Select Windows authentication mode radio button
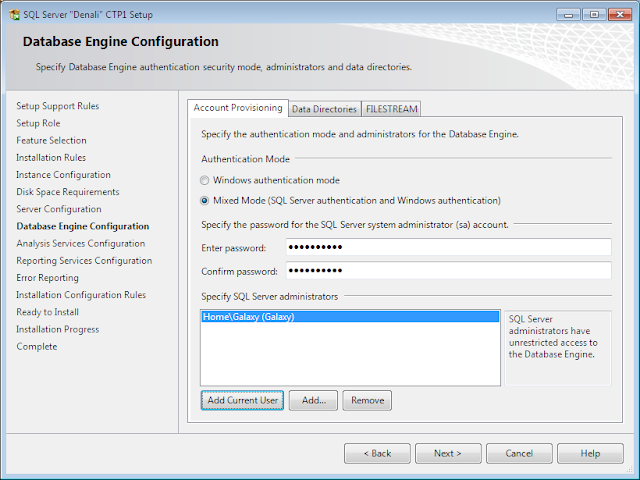This screenshot has width=640, height=480. pos(204,180)
